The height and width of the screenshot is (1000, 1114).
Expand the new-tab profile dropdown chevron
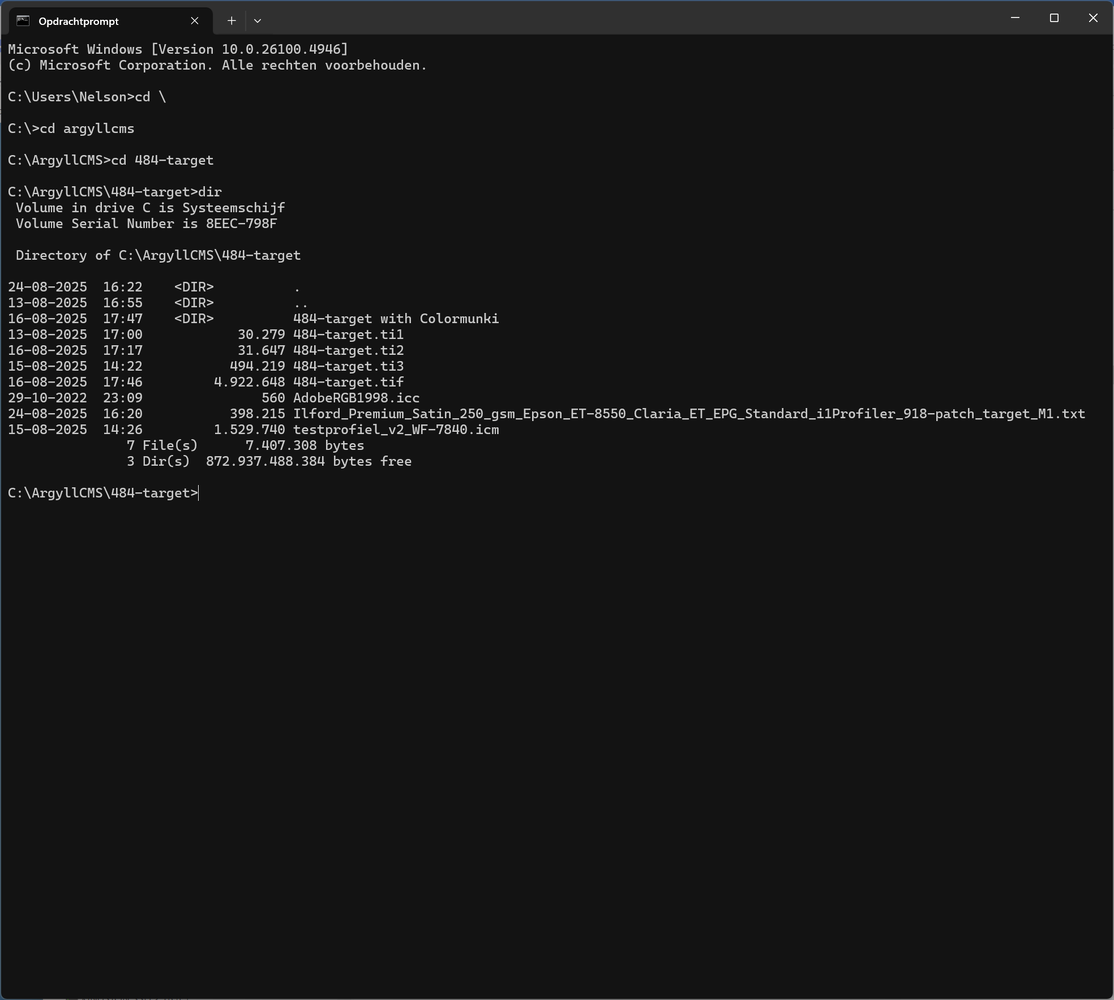(x=257, y=20)
